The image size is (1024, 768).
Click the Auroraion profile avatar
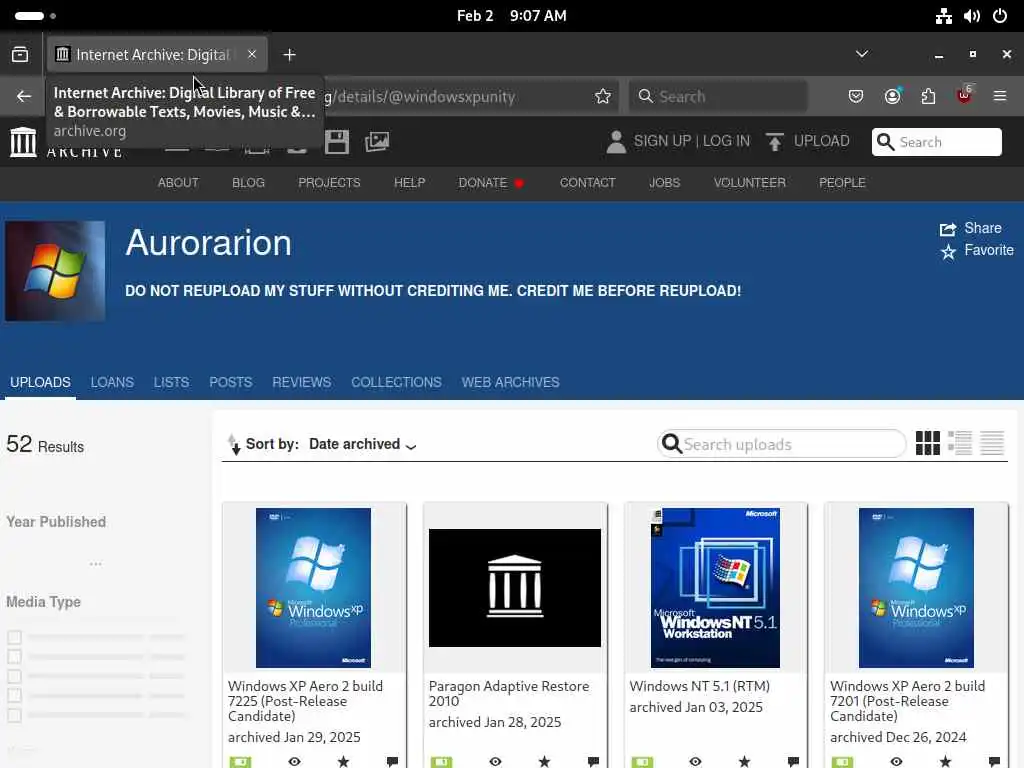pos(56,271)
